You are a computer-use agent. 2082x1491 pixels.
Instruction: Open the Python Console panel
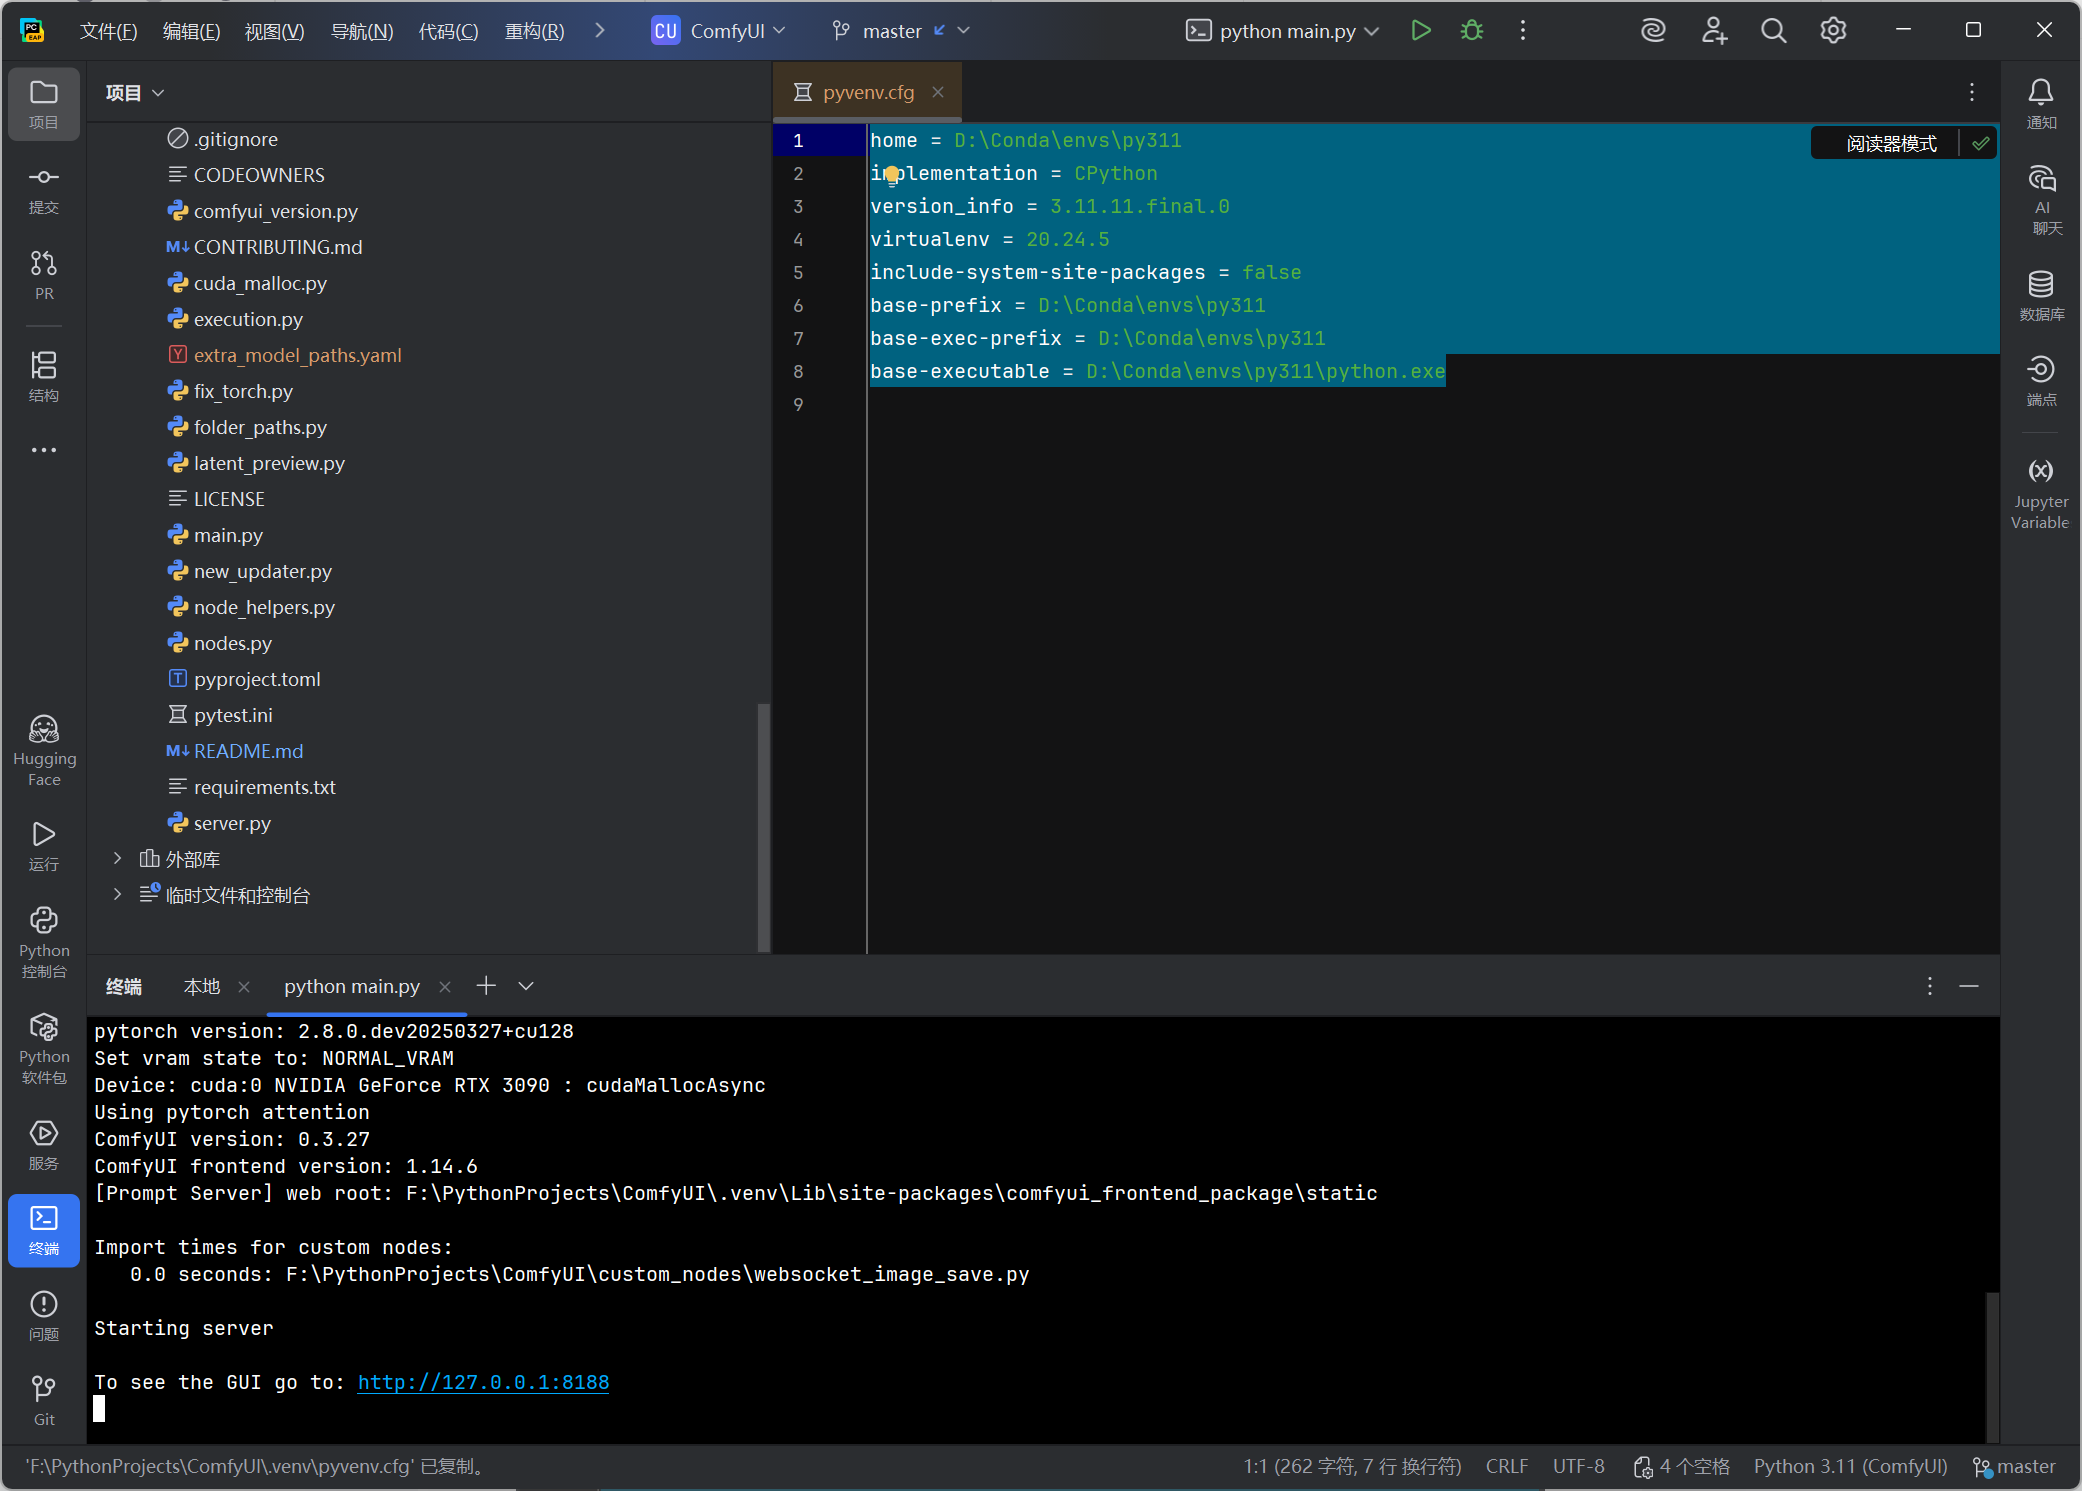click(x=44, y=942)
